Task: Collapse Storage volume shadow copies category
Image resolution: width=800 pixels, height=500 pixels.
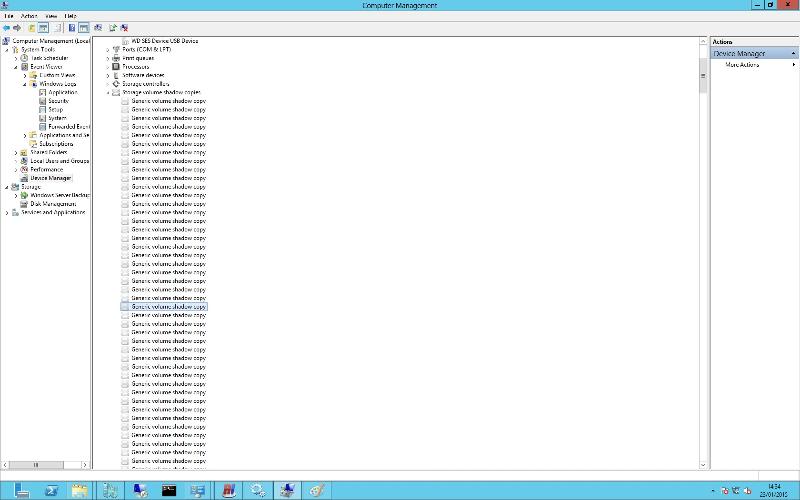Action: point(108,92)
